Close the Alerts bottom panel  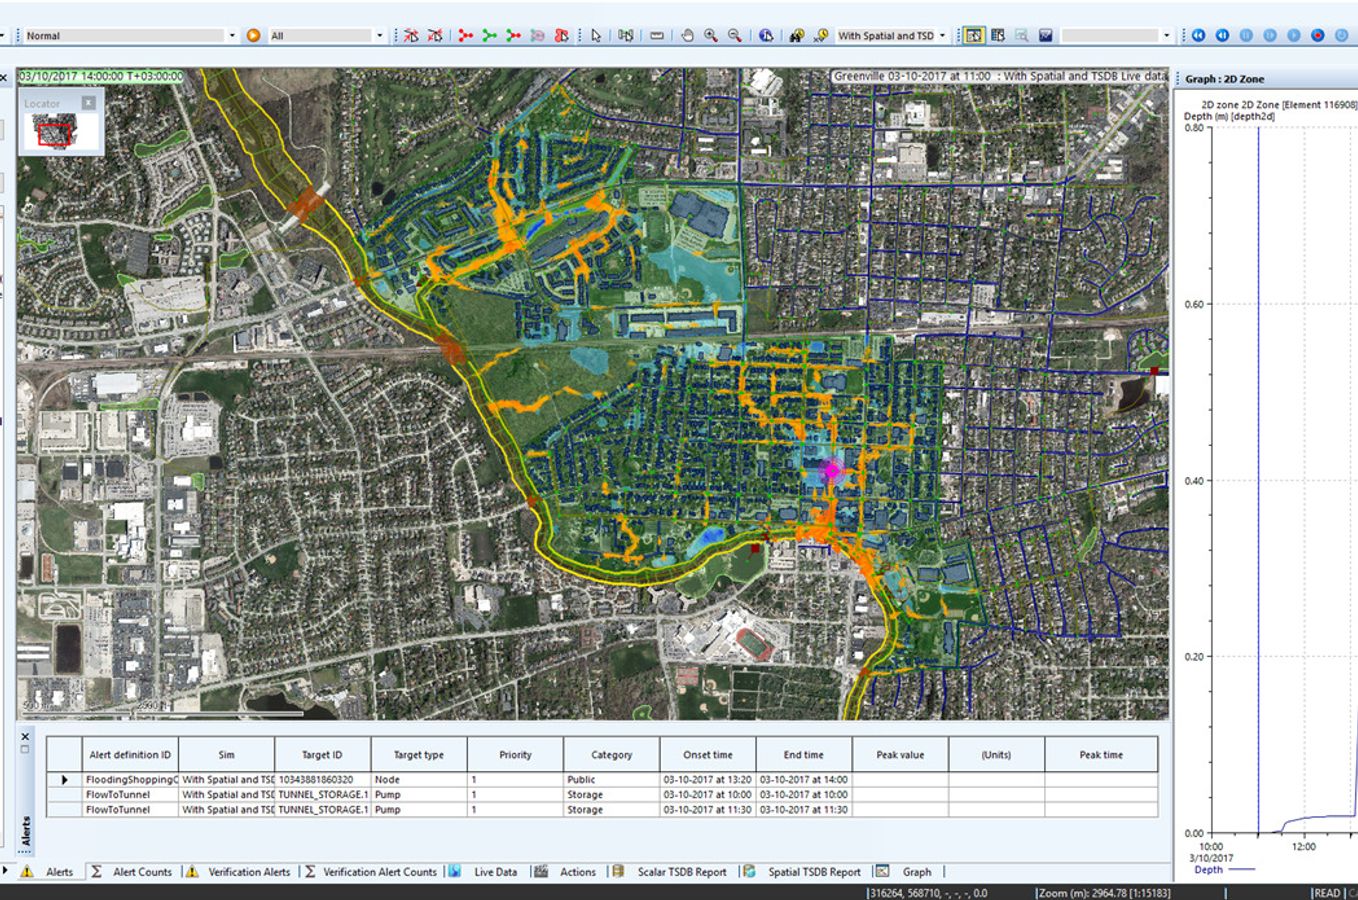[26, 736]
